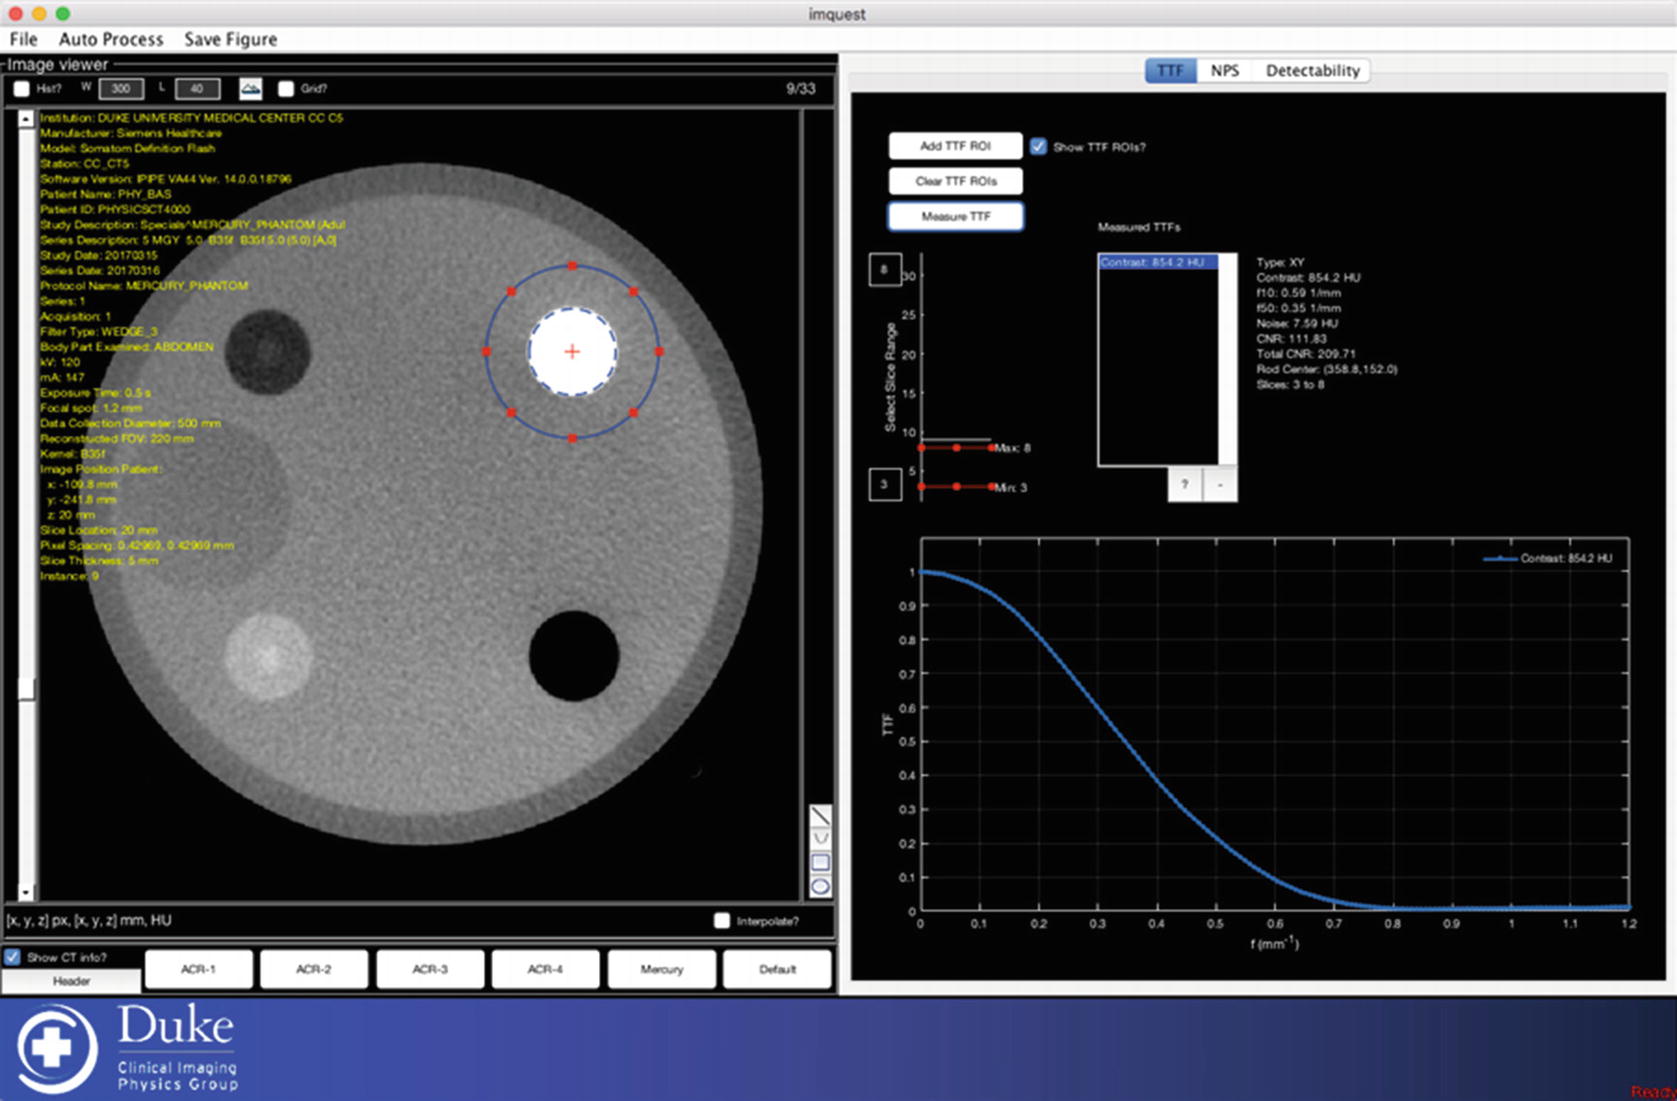The image size is (1677, 1101).
Task: Select the rectangle ROI tool
Action: click(819, 862)
